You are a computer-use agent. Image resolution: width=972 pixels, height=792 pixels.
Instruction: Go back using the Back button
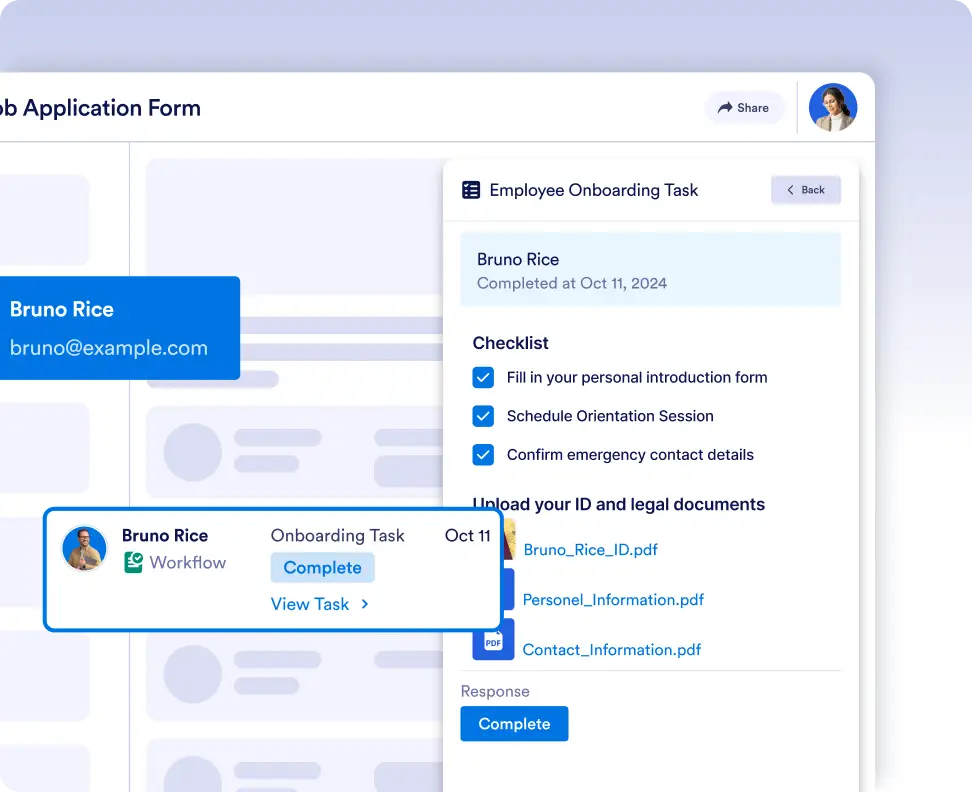806,190
